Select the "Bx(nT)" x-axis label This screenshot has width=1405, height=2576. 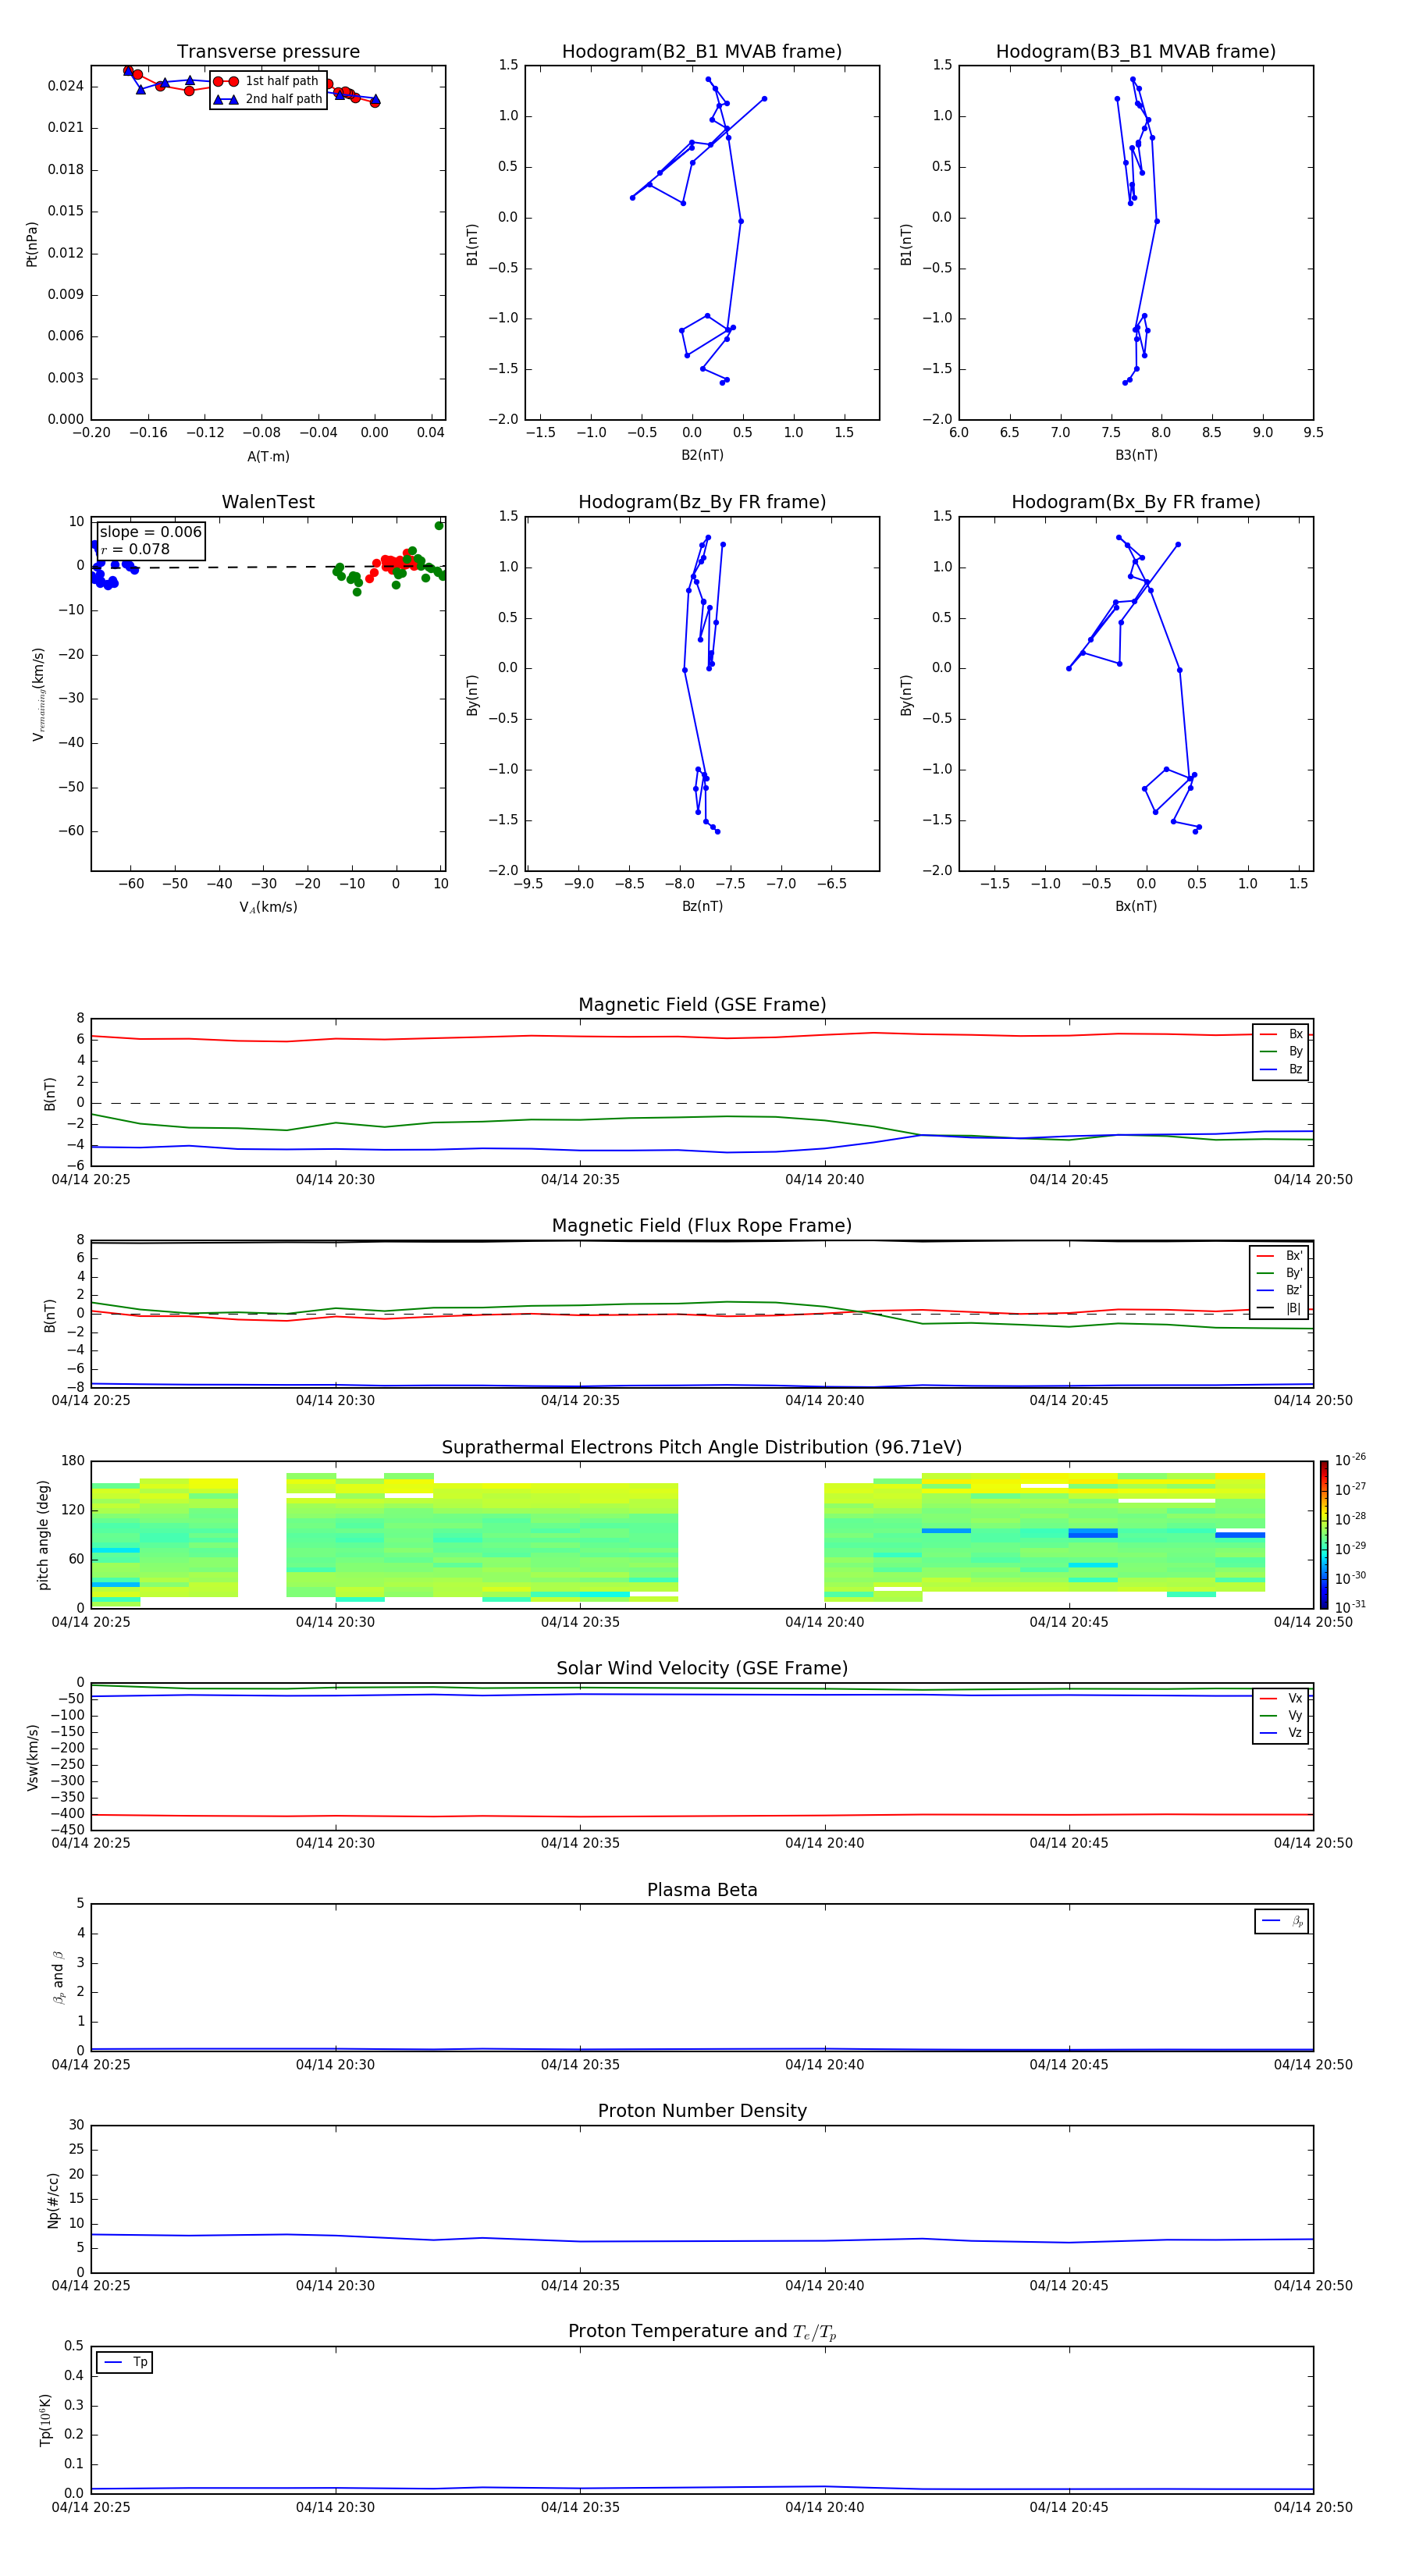(x=1136, y=906)
